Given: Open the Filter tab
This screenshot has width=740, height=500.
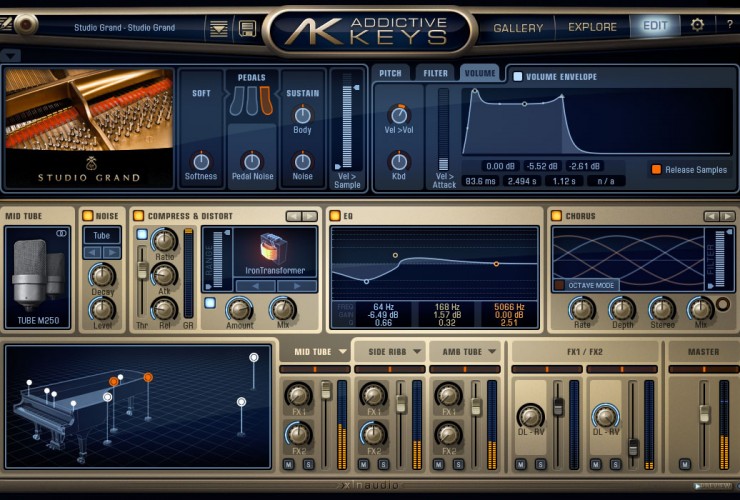Looking at the screenshot, I should tap(435, 73).
